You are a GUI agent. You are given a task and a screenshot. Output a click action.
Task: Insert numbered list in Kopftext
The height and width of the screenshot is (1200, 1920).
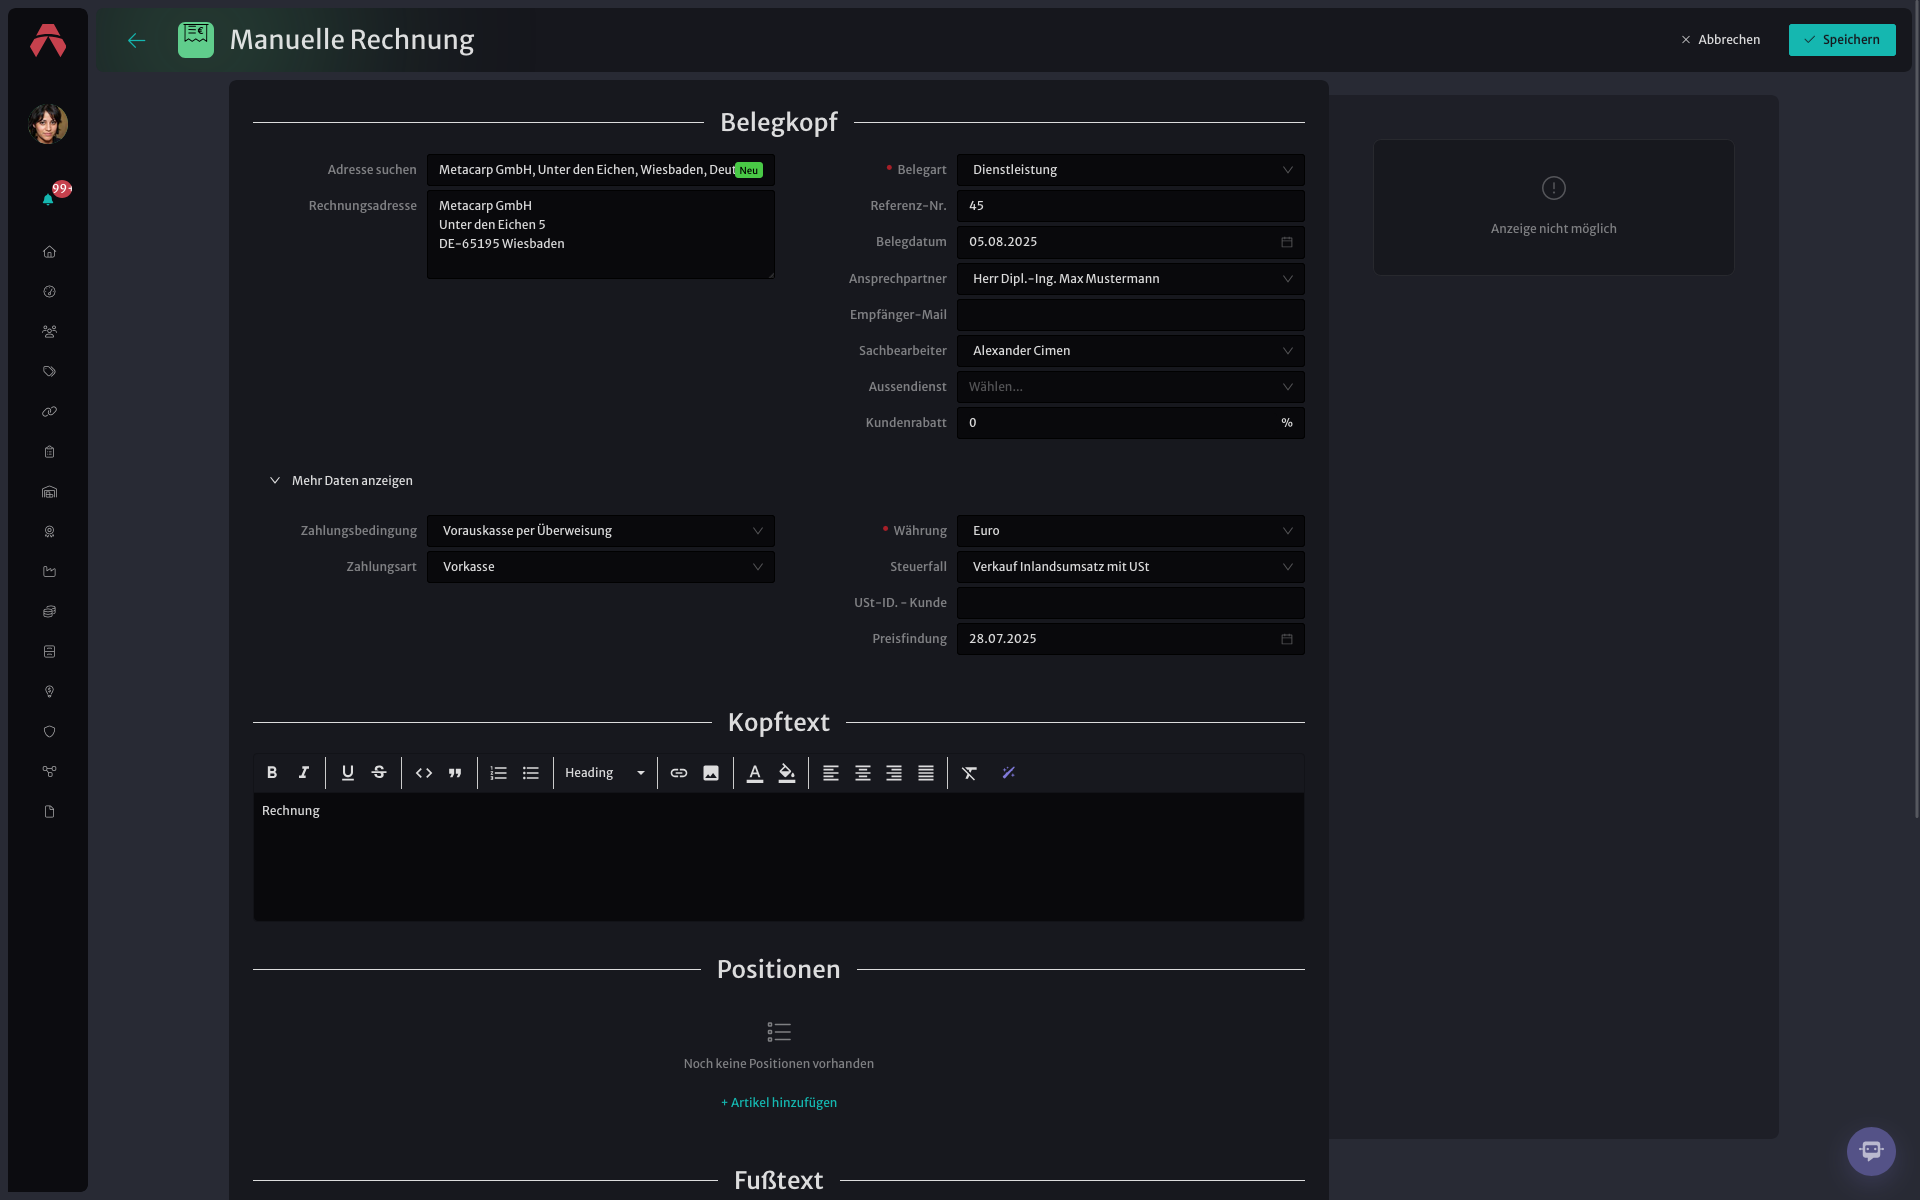tap(499, 773)
